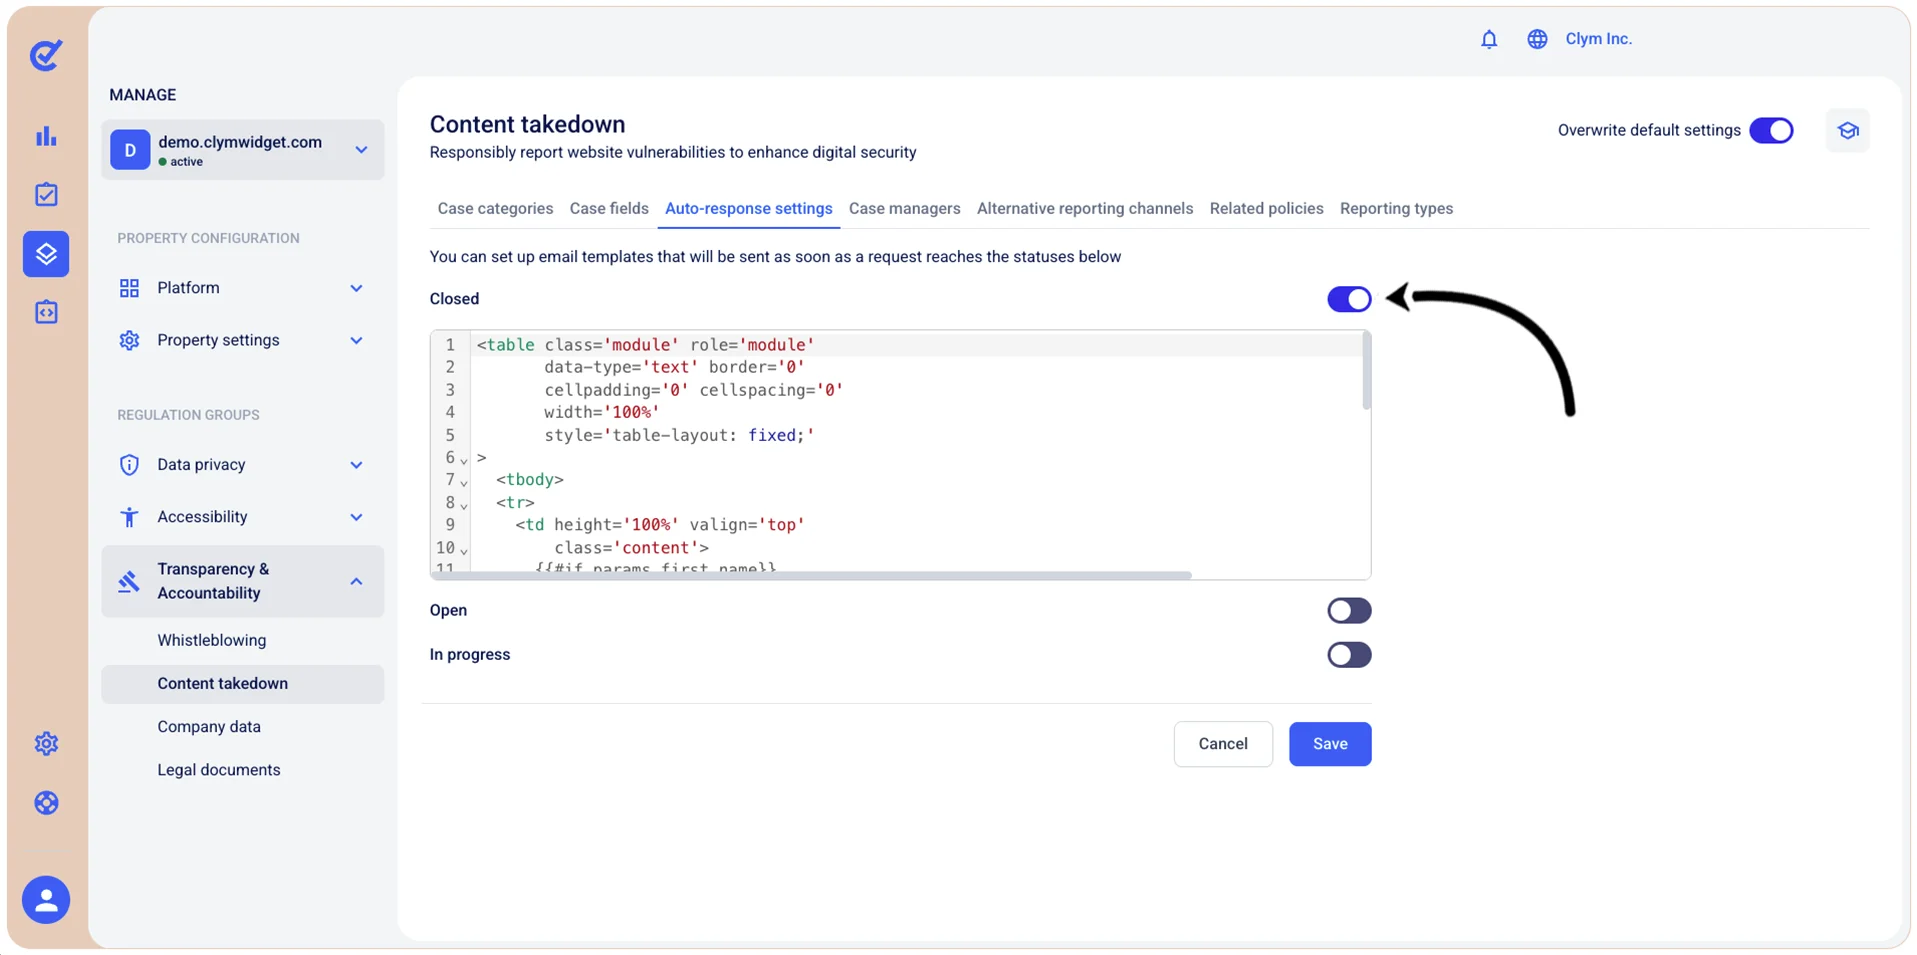Open Legal documents in the sidebar
Image resolution: width=1917 pixels, height=955 pixels.
click(219, 770)
